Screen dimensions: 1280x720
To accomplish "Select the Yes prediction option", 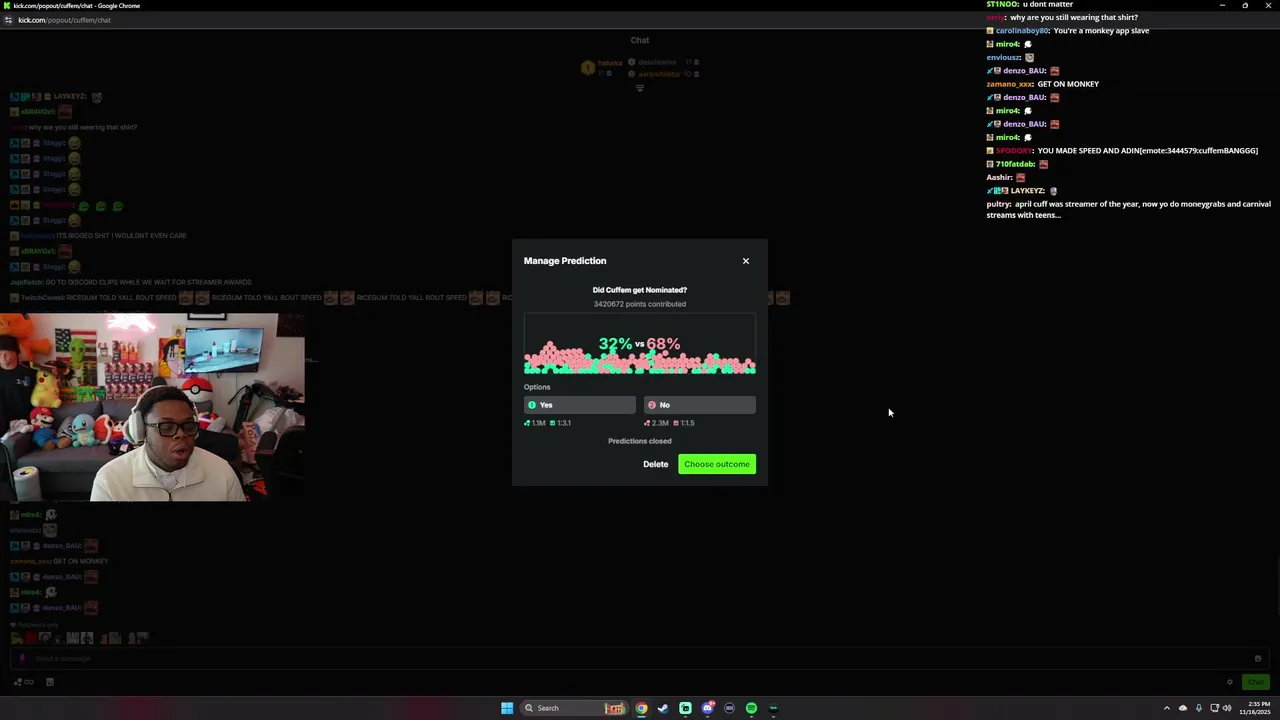I will [x=579, y=405].
